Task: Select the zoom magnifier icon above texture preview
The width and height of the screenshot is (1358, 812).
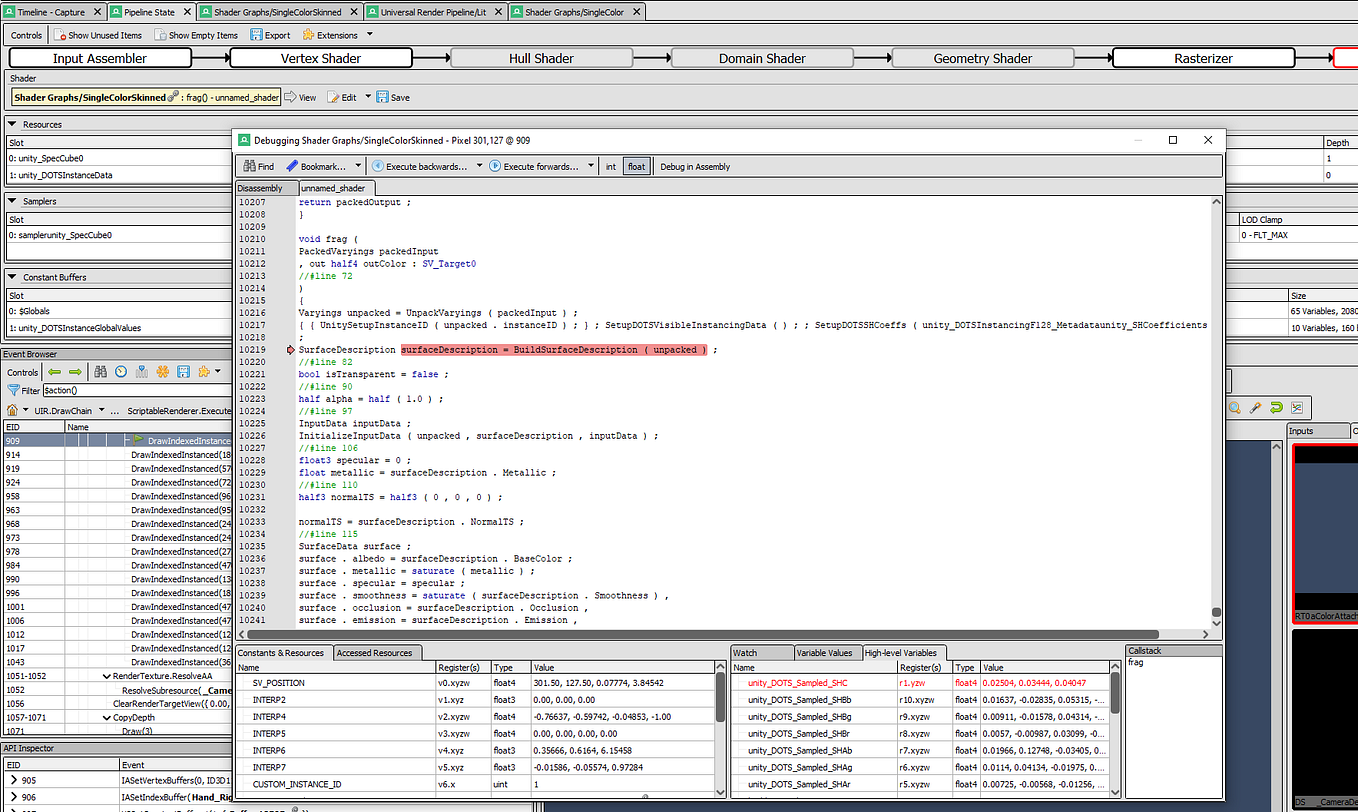Action: coord(1235,408)
